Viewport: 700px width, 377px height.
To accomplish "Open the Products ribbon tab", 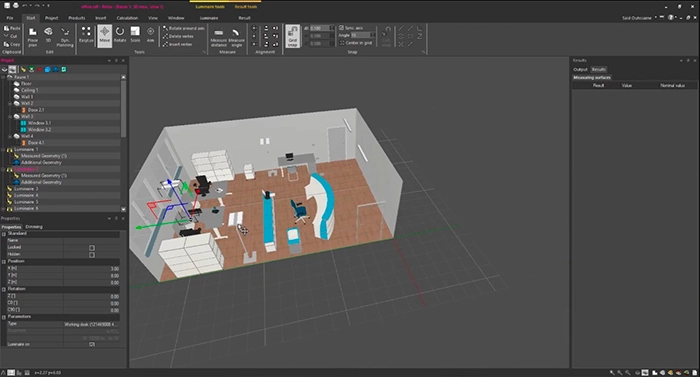I will click(x=76, y=18).
